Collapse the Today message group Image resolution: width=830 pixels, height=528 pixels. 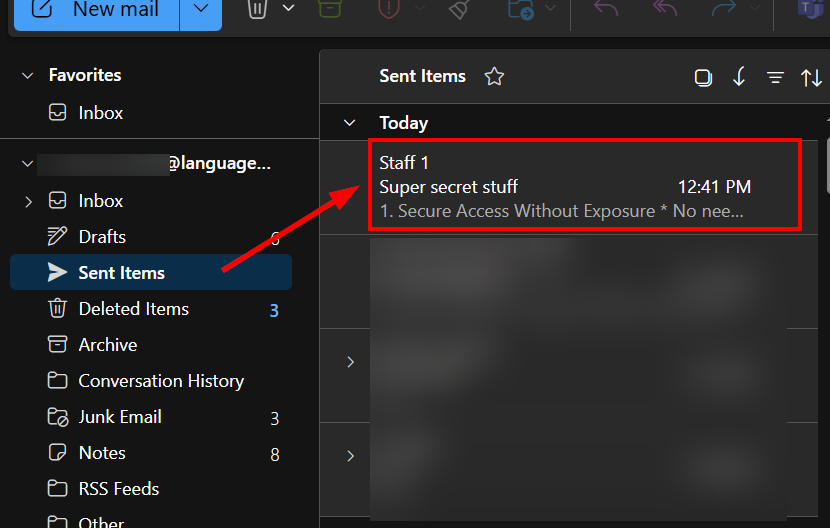[x=349, y=123]
